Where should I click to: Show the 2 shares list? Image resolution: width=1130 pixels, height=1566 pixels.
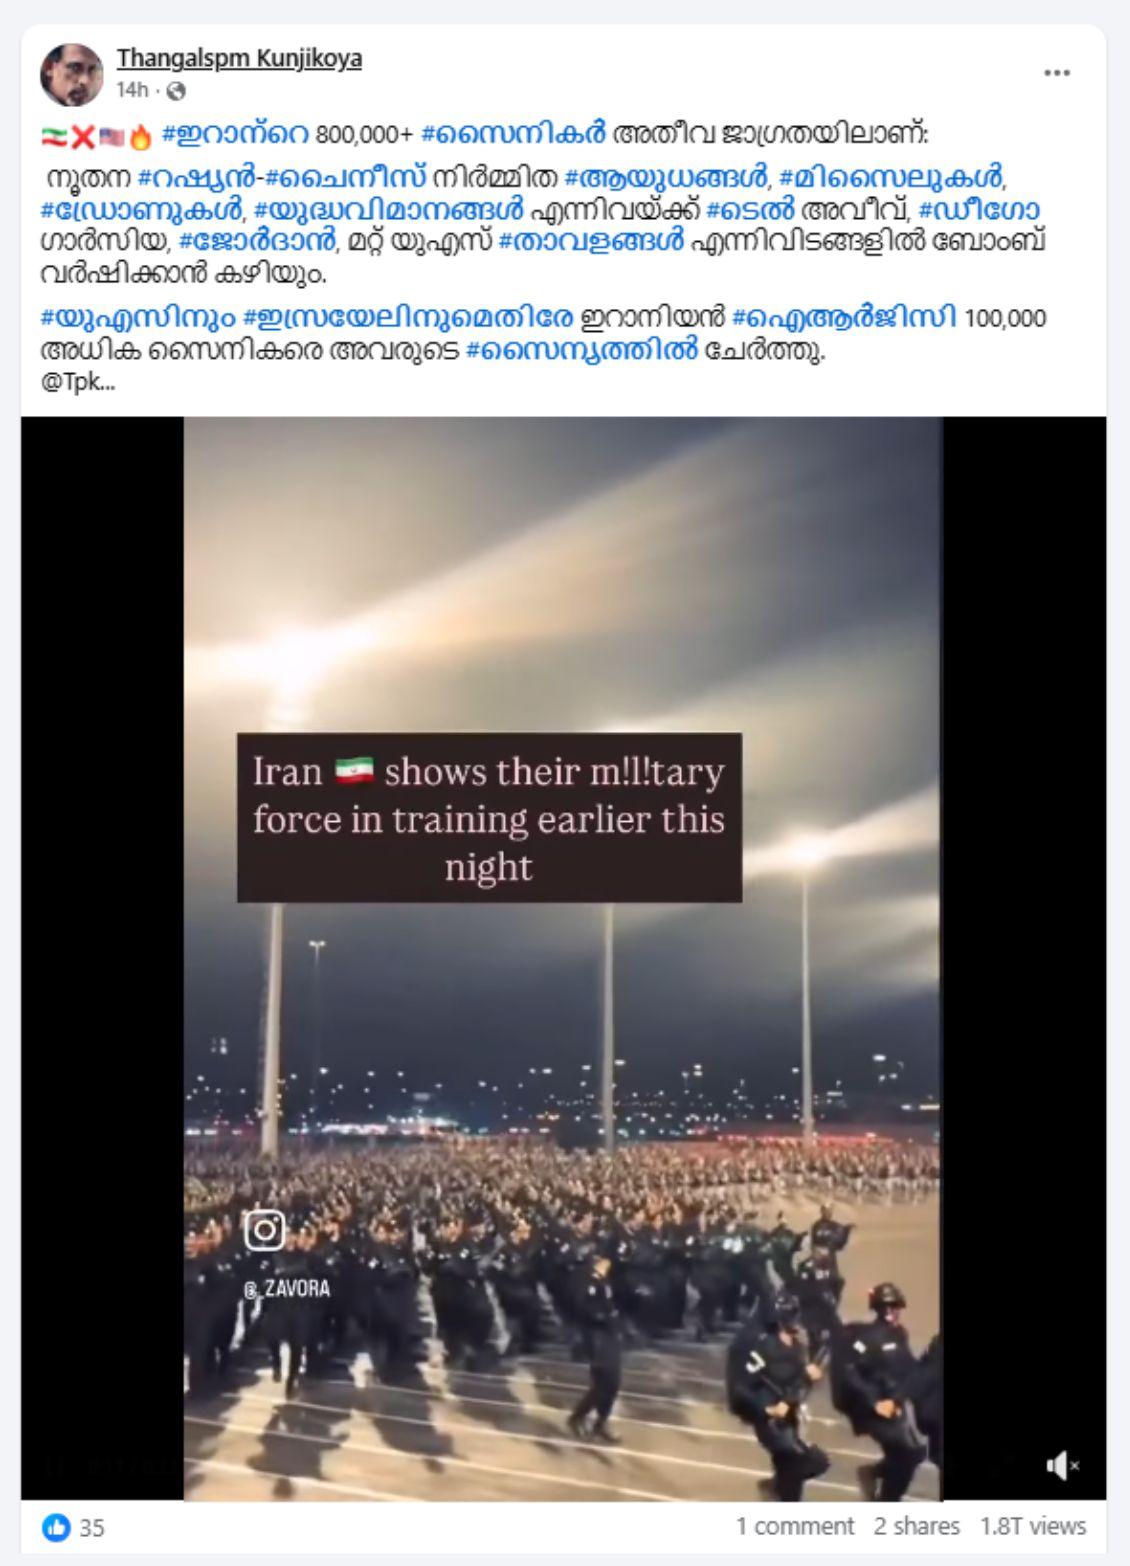[x=916, y=1527]
